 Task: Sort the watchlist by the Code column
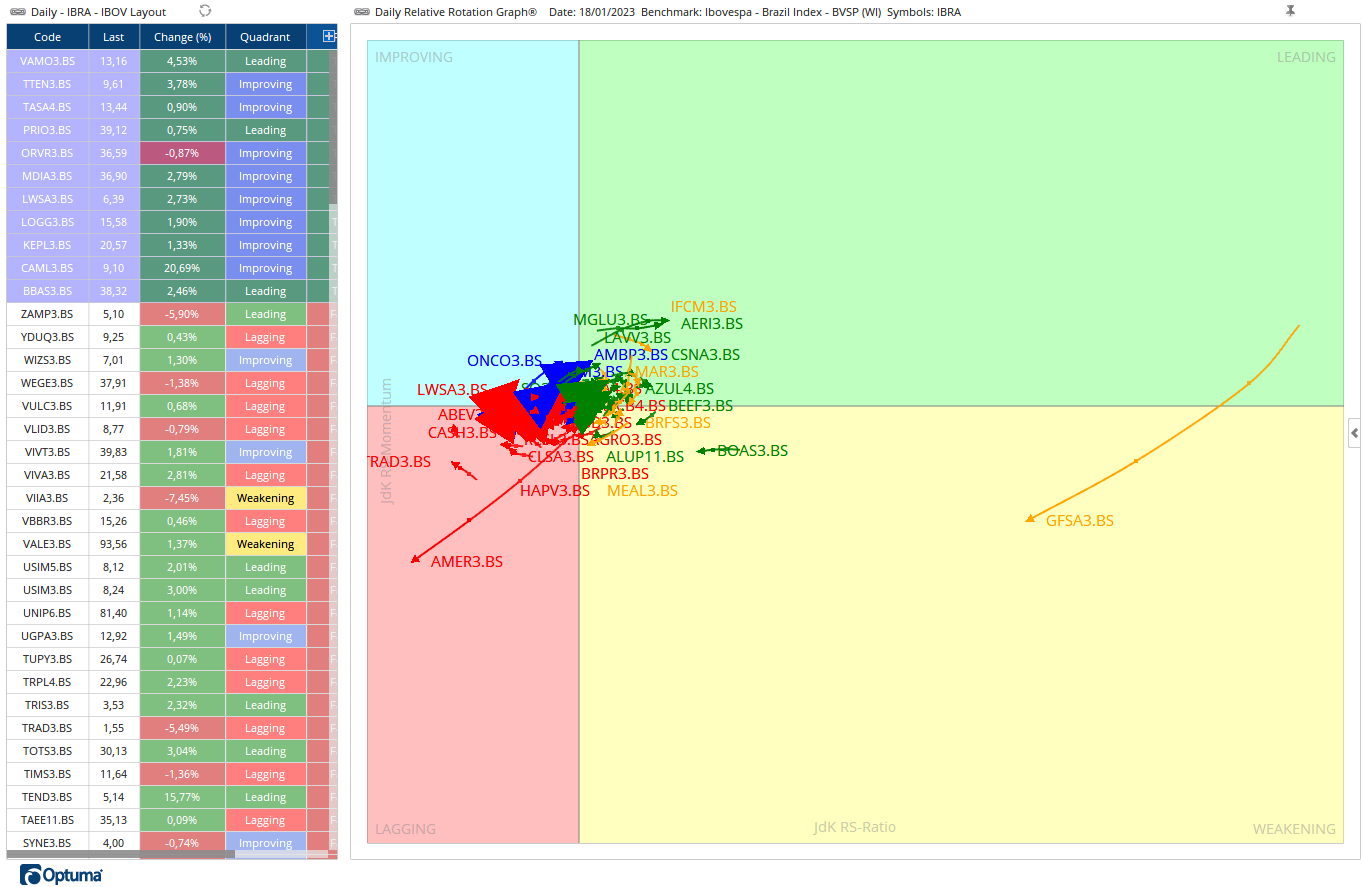(x=47, y=37)
